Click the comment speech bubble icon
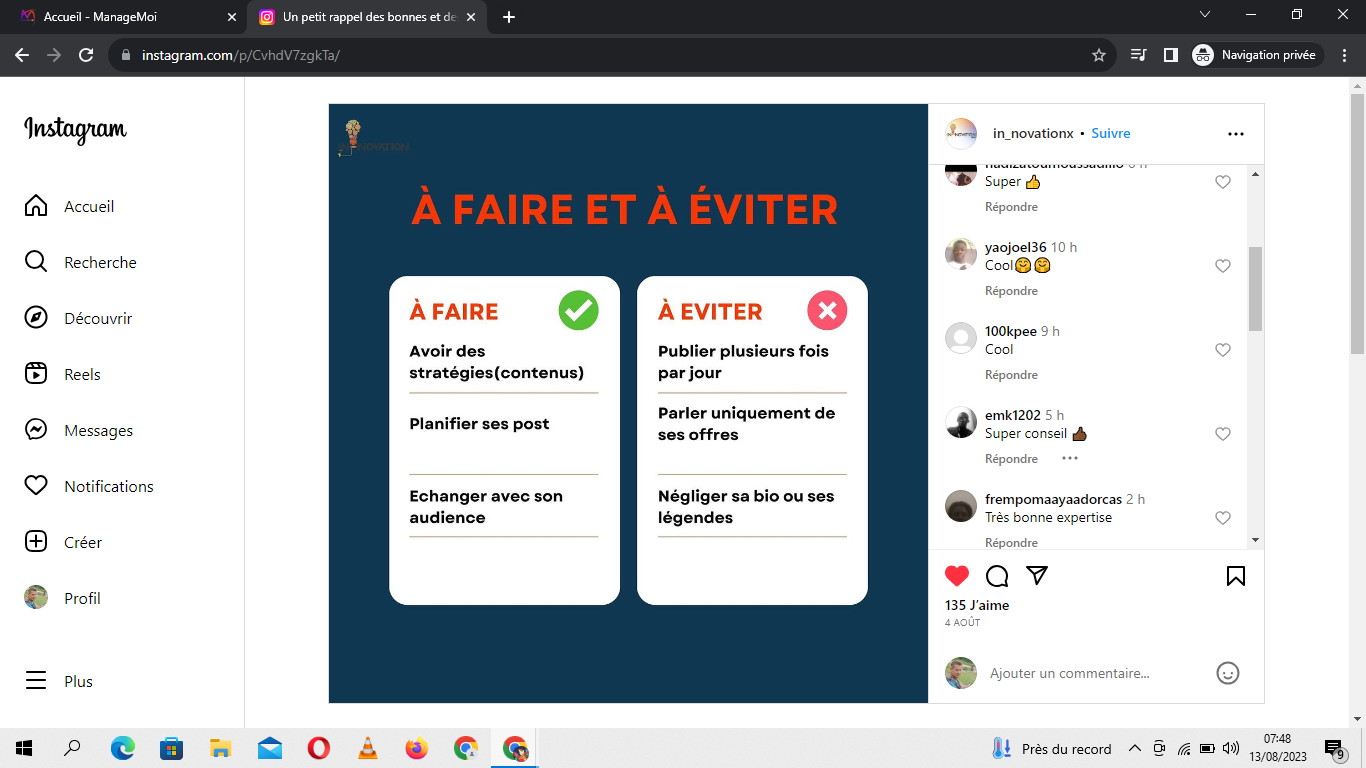 (997, 576)
